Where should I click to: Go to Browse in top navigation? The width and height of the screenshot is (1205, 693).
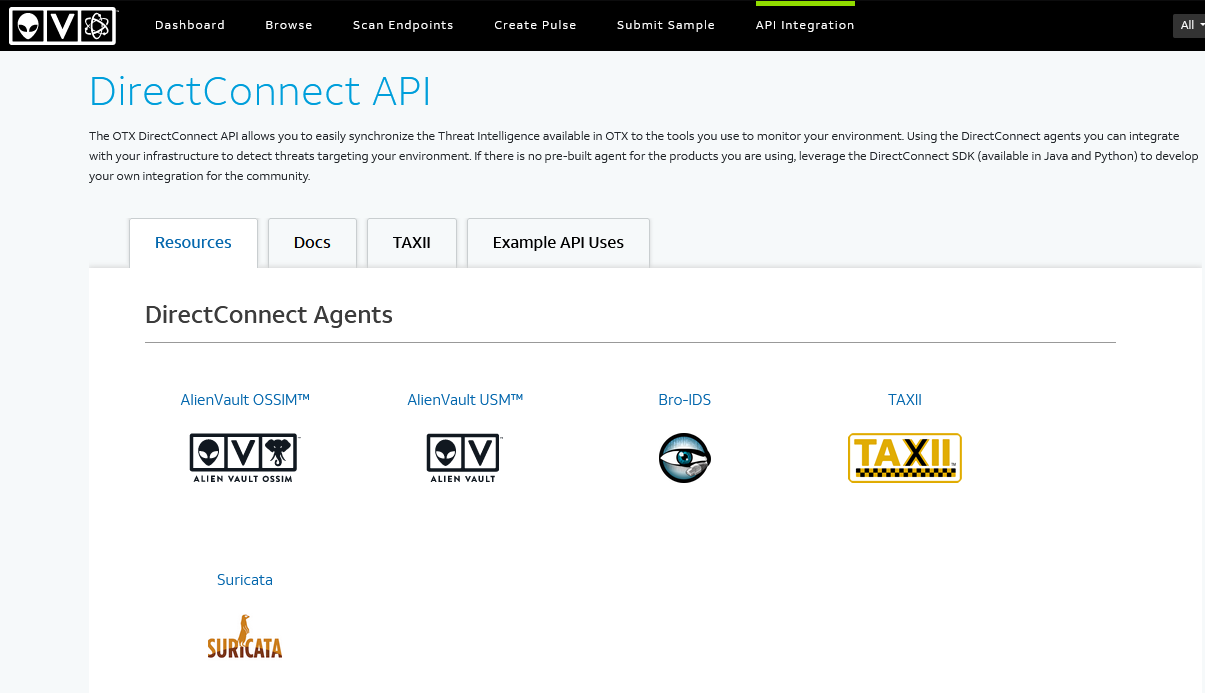(289, 25)
